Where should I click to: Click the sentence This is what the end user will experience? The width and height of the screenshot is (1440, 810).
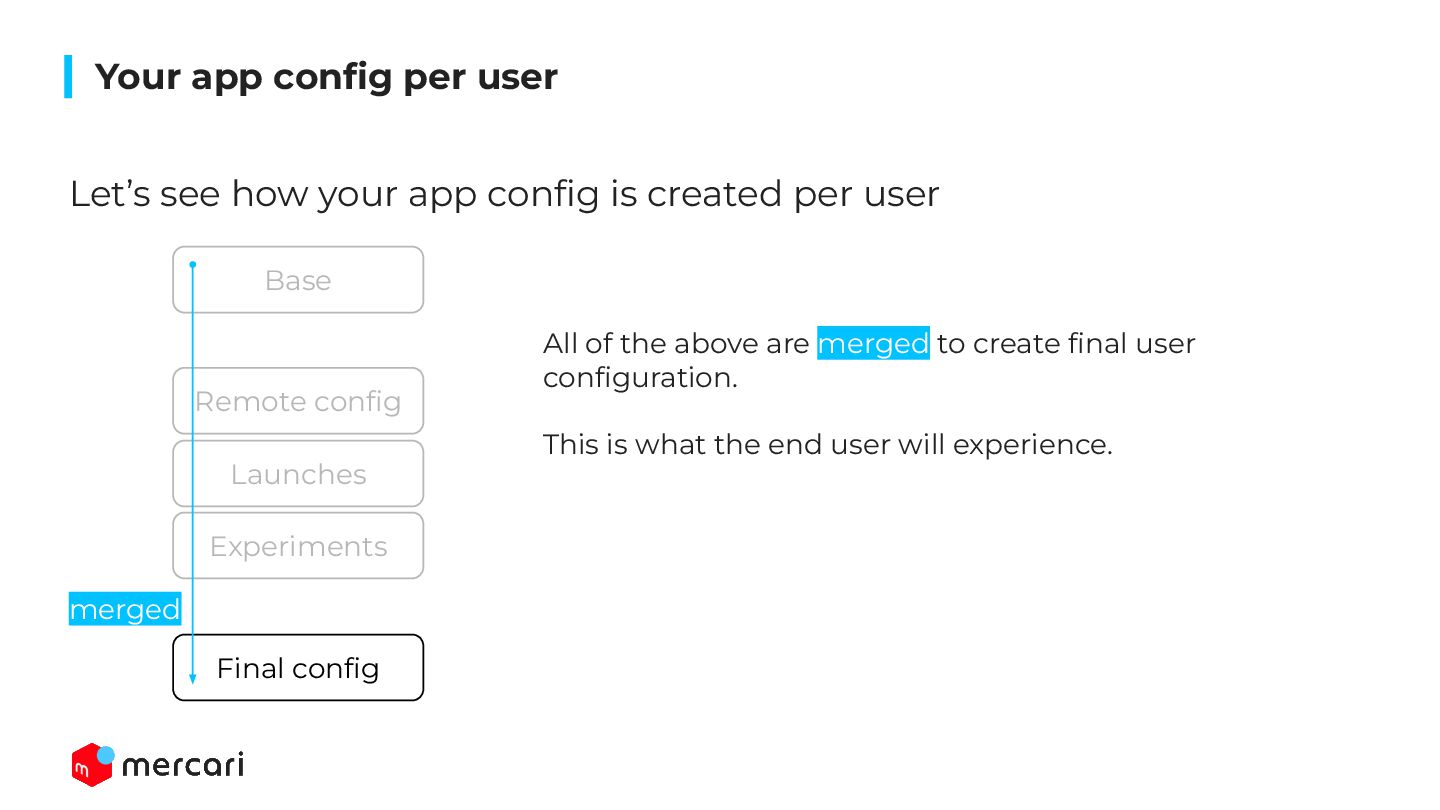(x=827, y=444)
